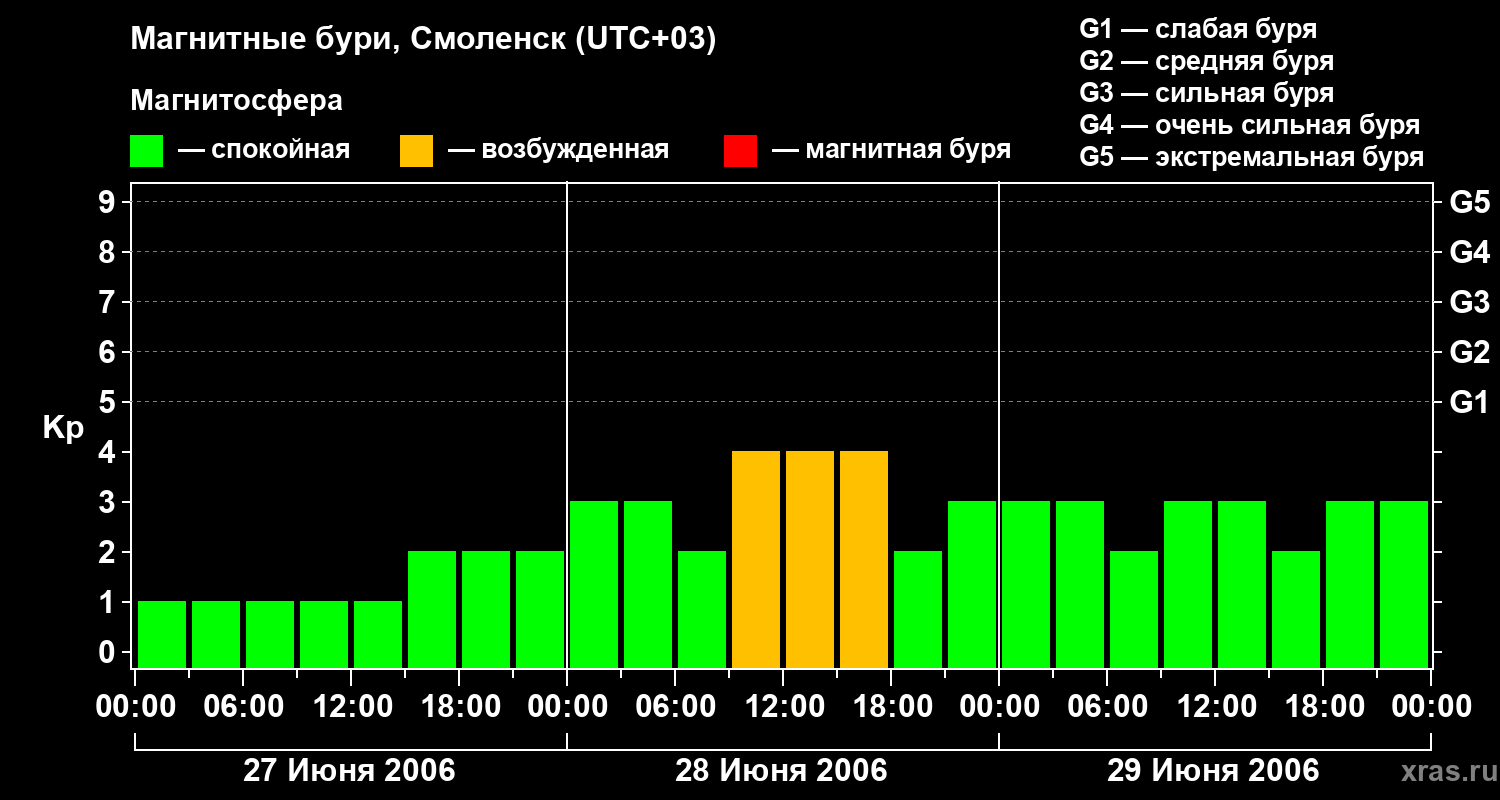Image resolution: width=1500 pixels, height=800 pixels.
Task: Select the 28 Июня 2006 date label
Action: coord(781,771)
